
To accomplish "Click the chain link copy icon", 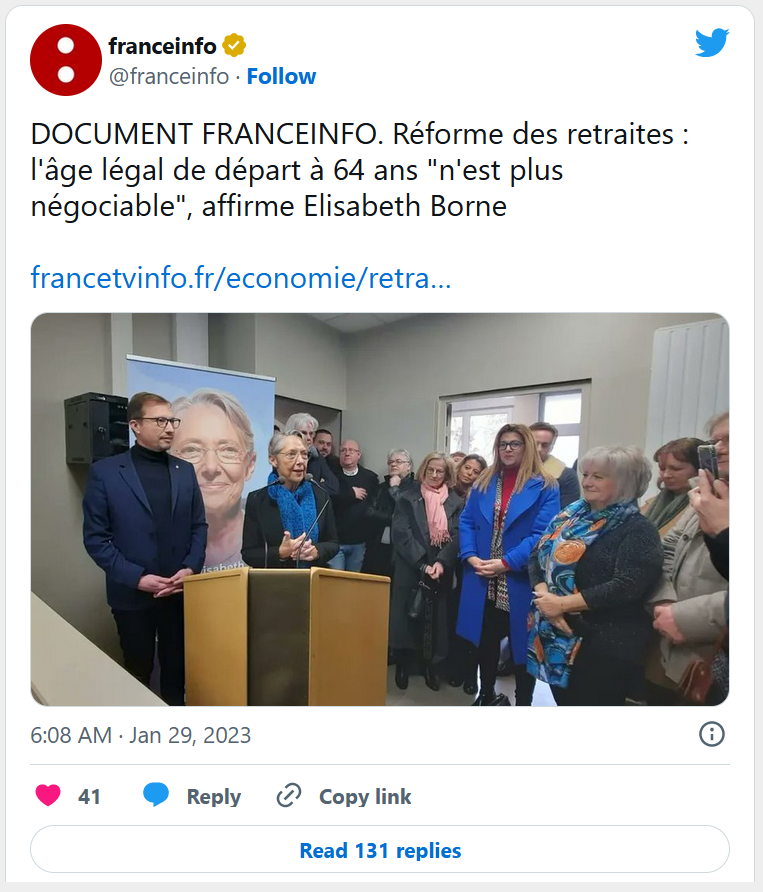I will pos(288,795).
